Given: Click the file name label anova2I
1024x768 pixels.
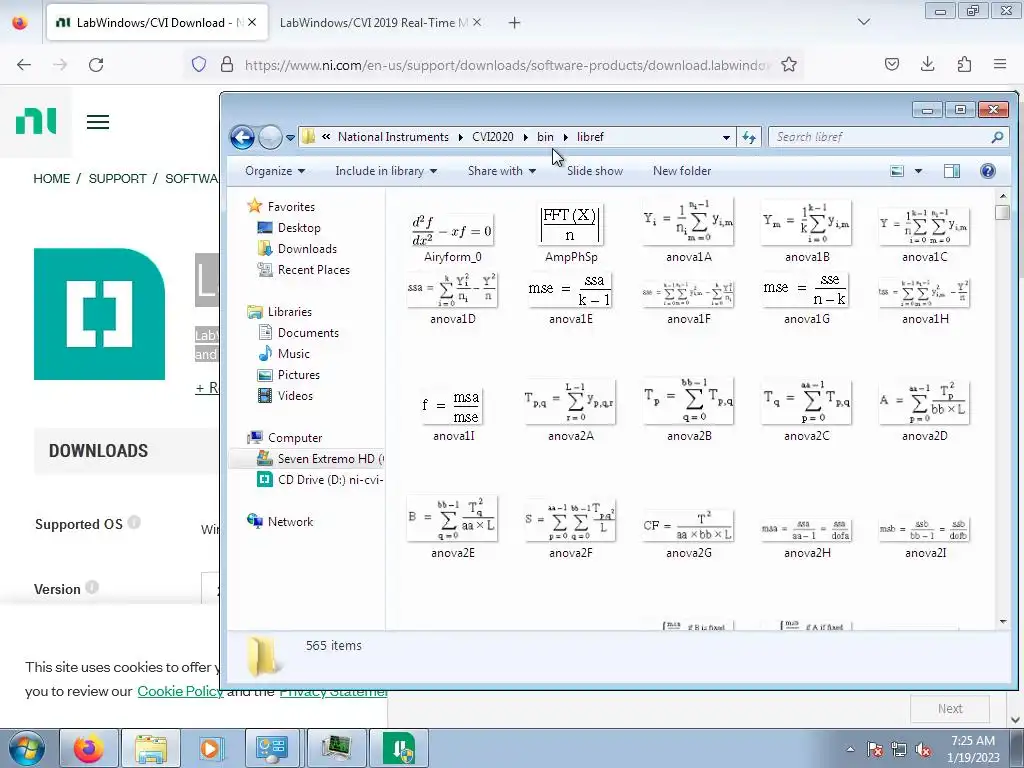Looking at the screenshot, I should 925,553.
